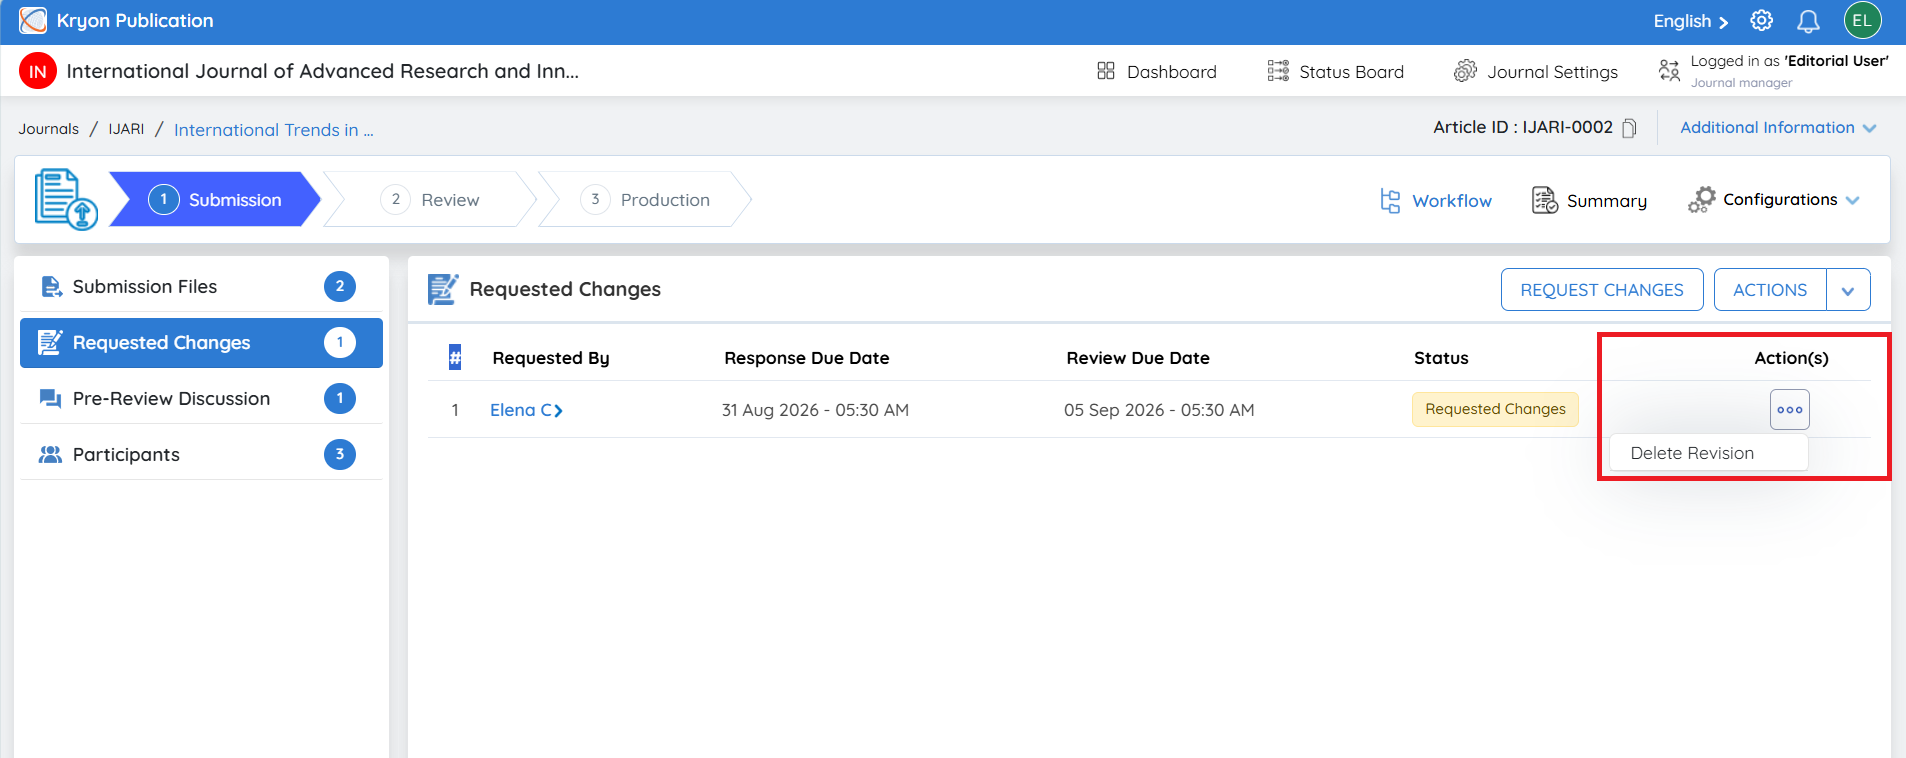Image resolution: width=1906 pixels, height=758 pixels.
Task: Click the role switch icon beside Logged in as
Action: click(x=1669, y=70)
